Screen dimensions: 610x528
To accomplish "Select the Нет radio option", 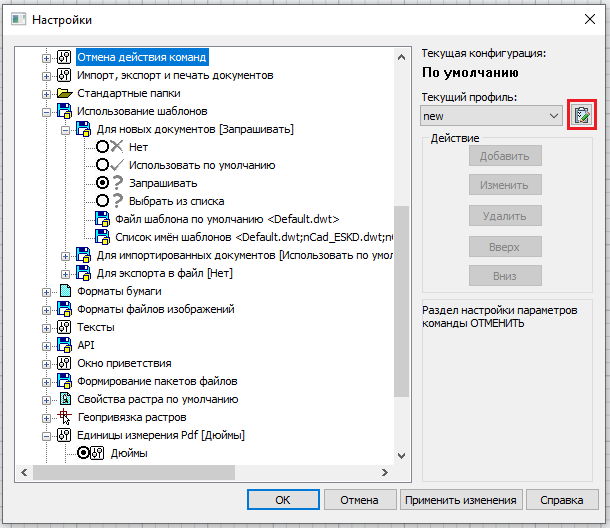I will [x=103, y=147].
